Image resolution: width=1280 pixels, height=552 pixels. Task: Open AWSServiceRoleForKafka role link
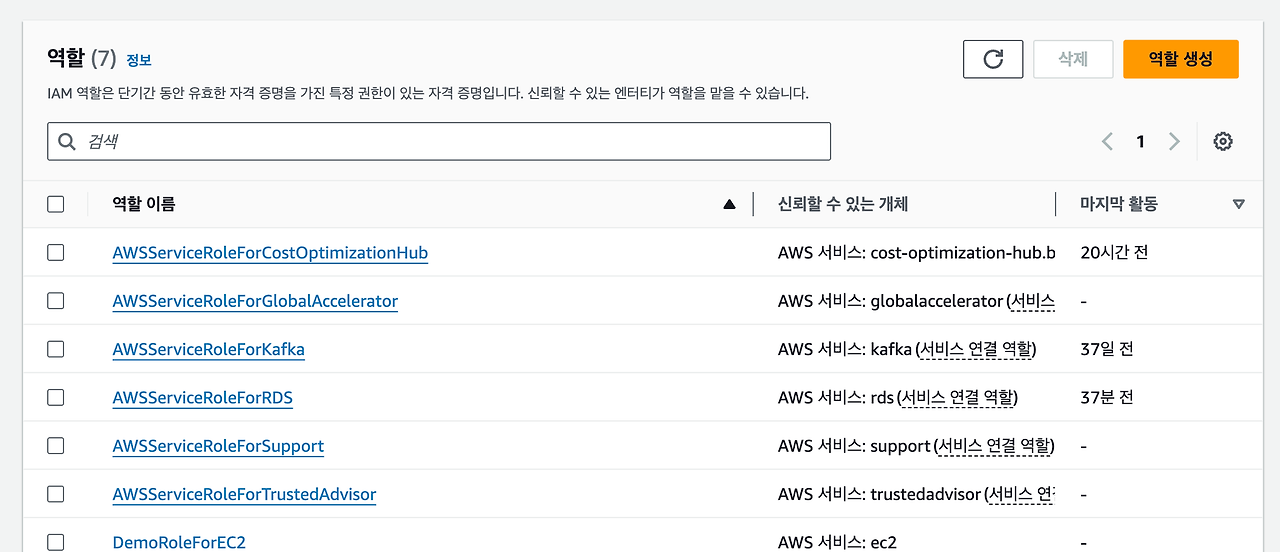[x=209, y=349]
